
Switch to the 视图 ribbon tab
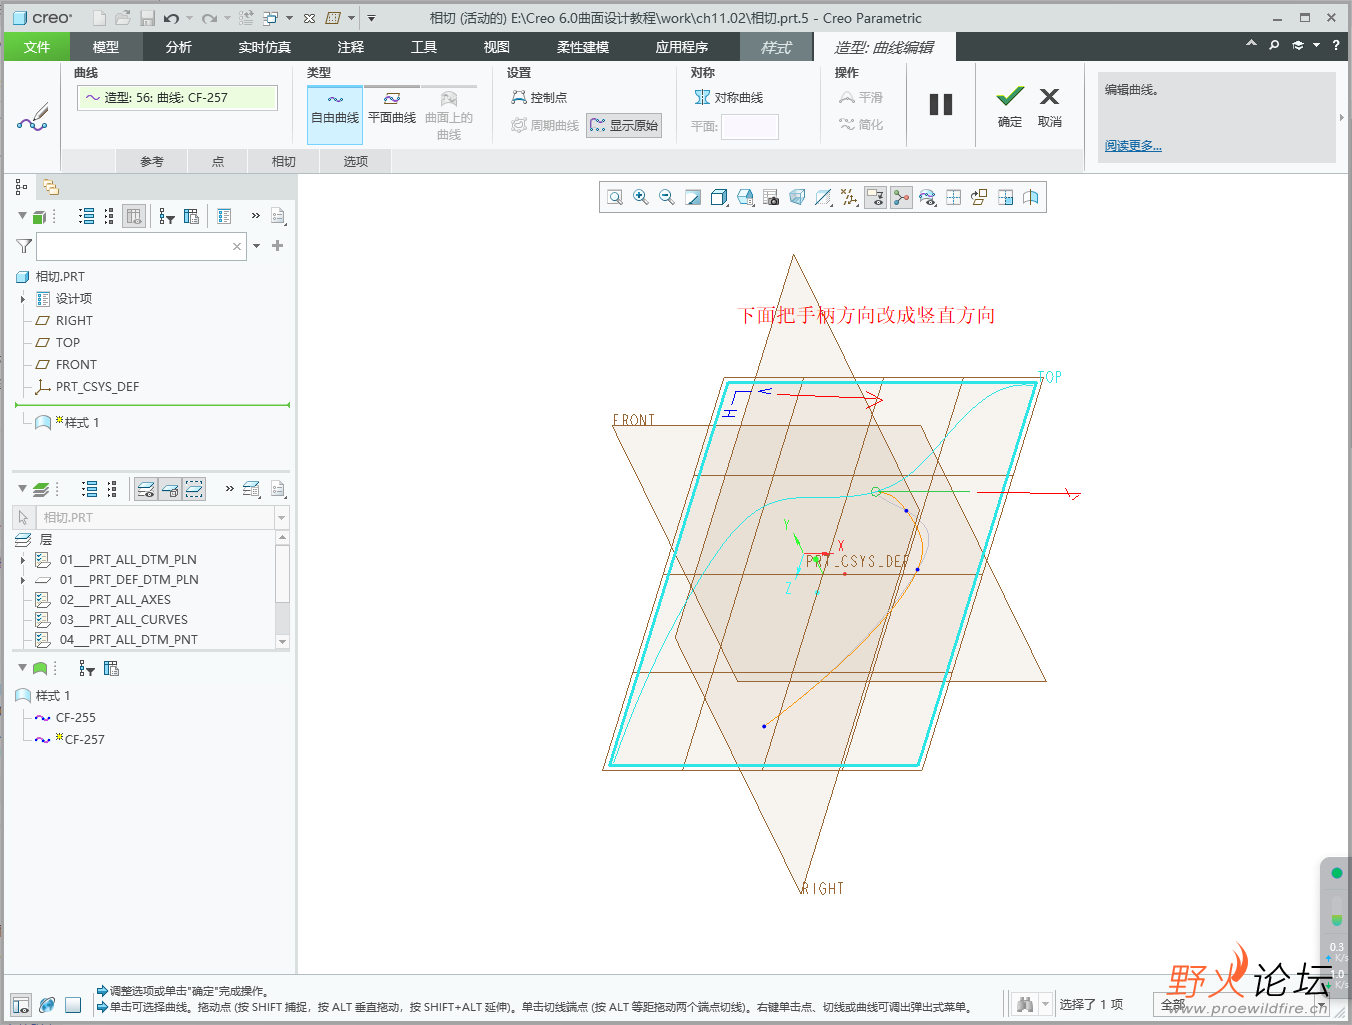tap(497, 47)
